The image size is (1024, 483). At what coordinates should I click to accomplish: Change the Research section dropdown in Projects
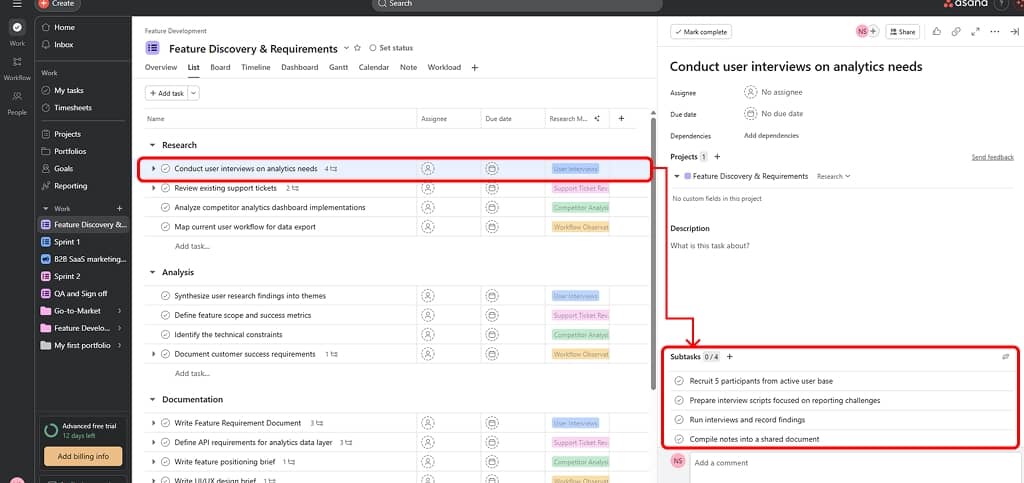[x=834, y=176]
